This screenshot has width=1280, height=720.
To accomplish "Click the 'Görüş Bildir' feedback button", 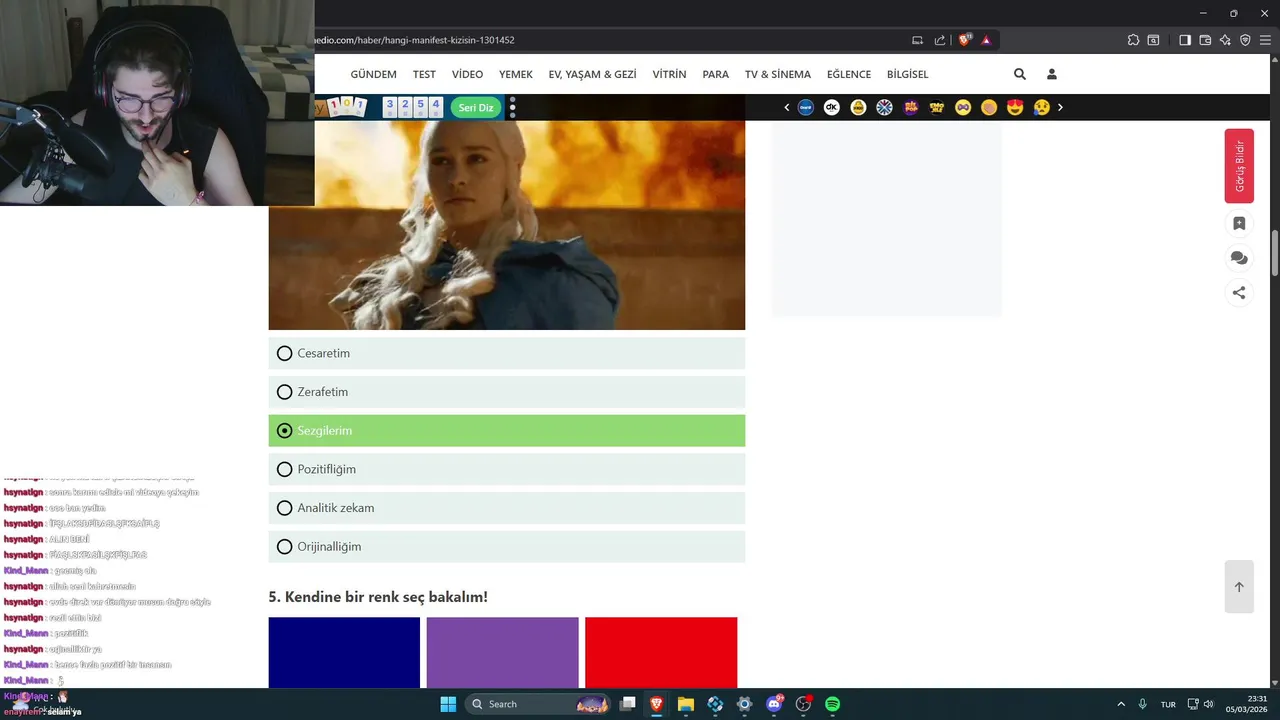I will (x=1239, y=166).
